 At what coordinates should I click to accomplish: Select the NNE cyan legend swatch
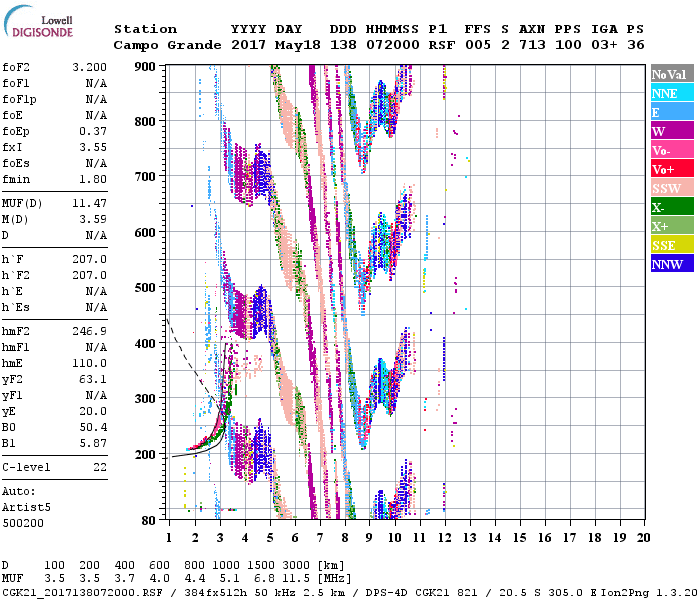[672, 93]
